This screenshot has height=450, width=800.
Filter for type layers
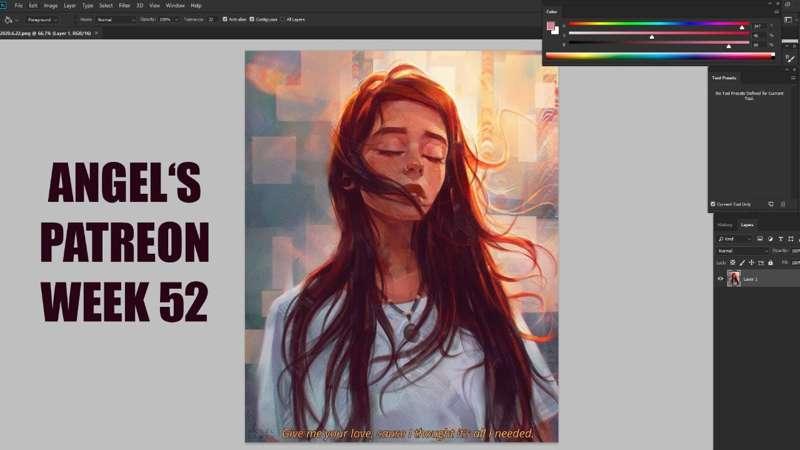pyautogui.click(x=781, y=239)
